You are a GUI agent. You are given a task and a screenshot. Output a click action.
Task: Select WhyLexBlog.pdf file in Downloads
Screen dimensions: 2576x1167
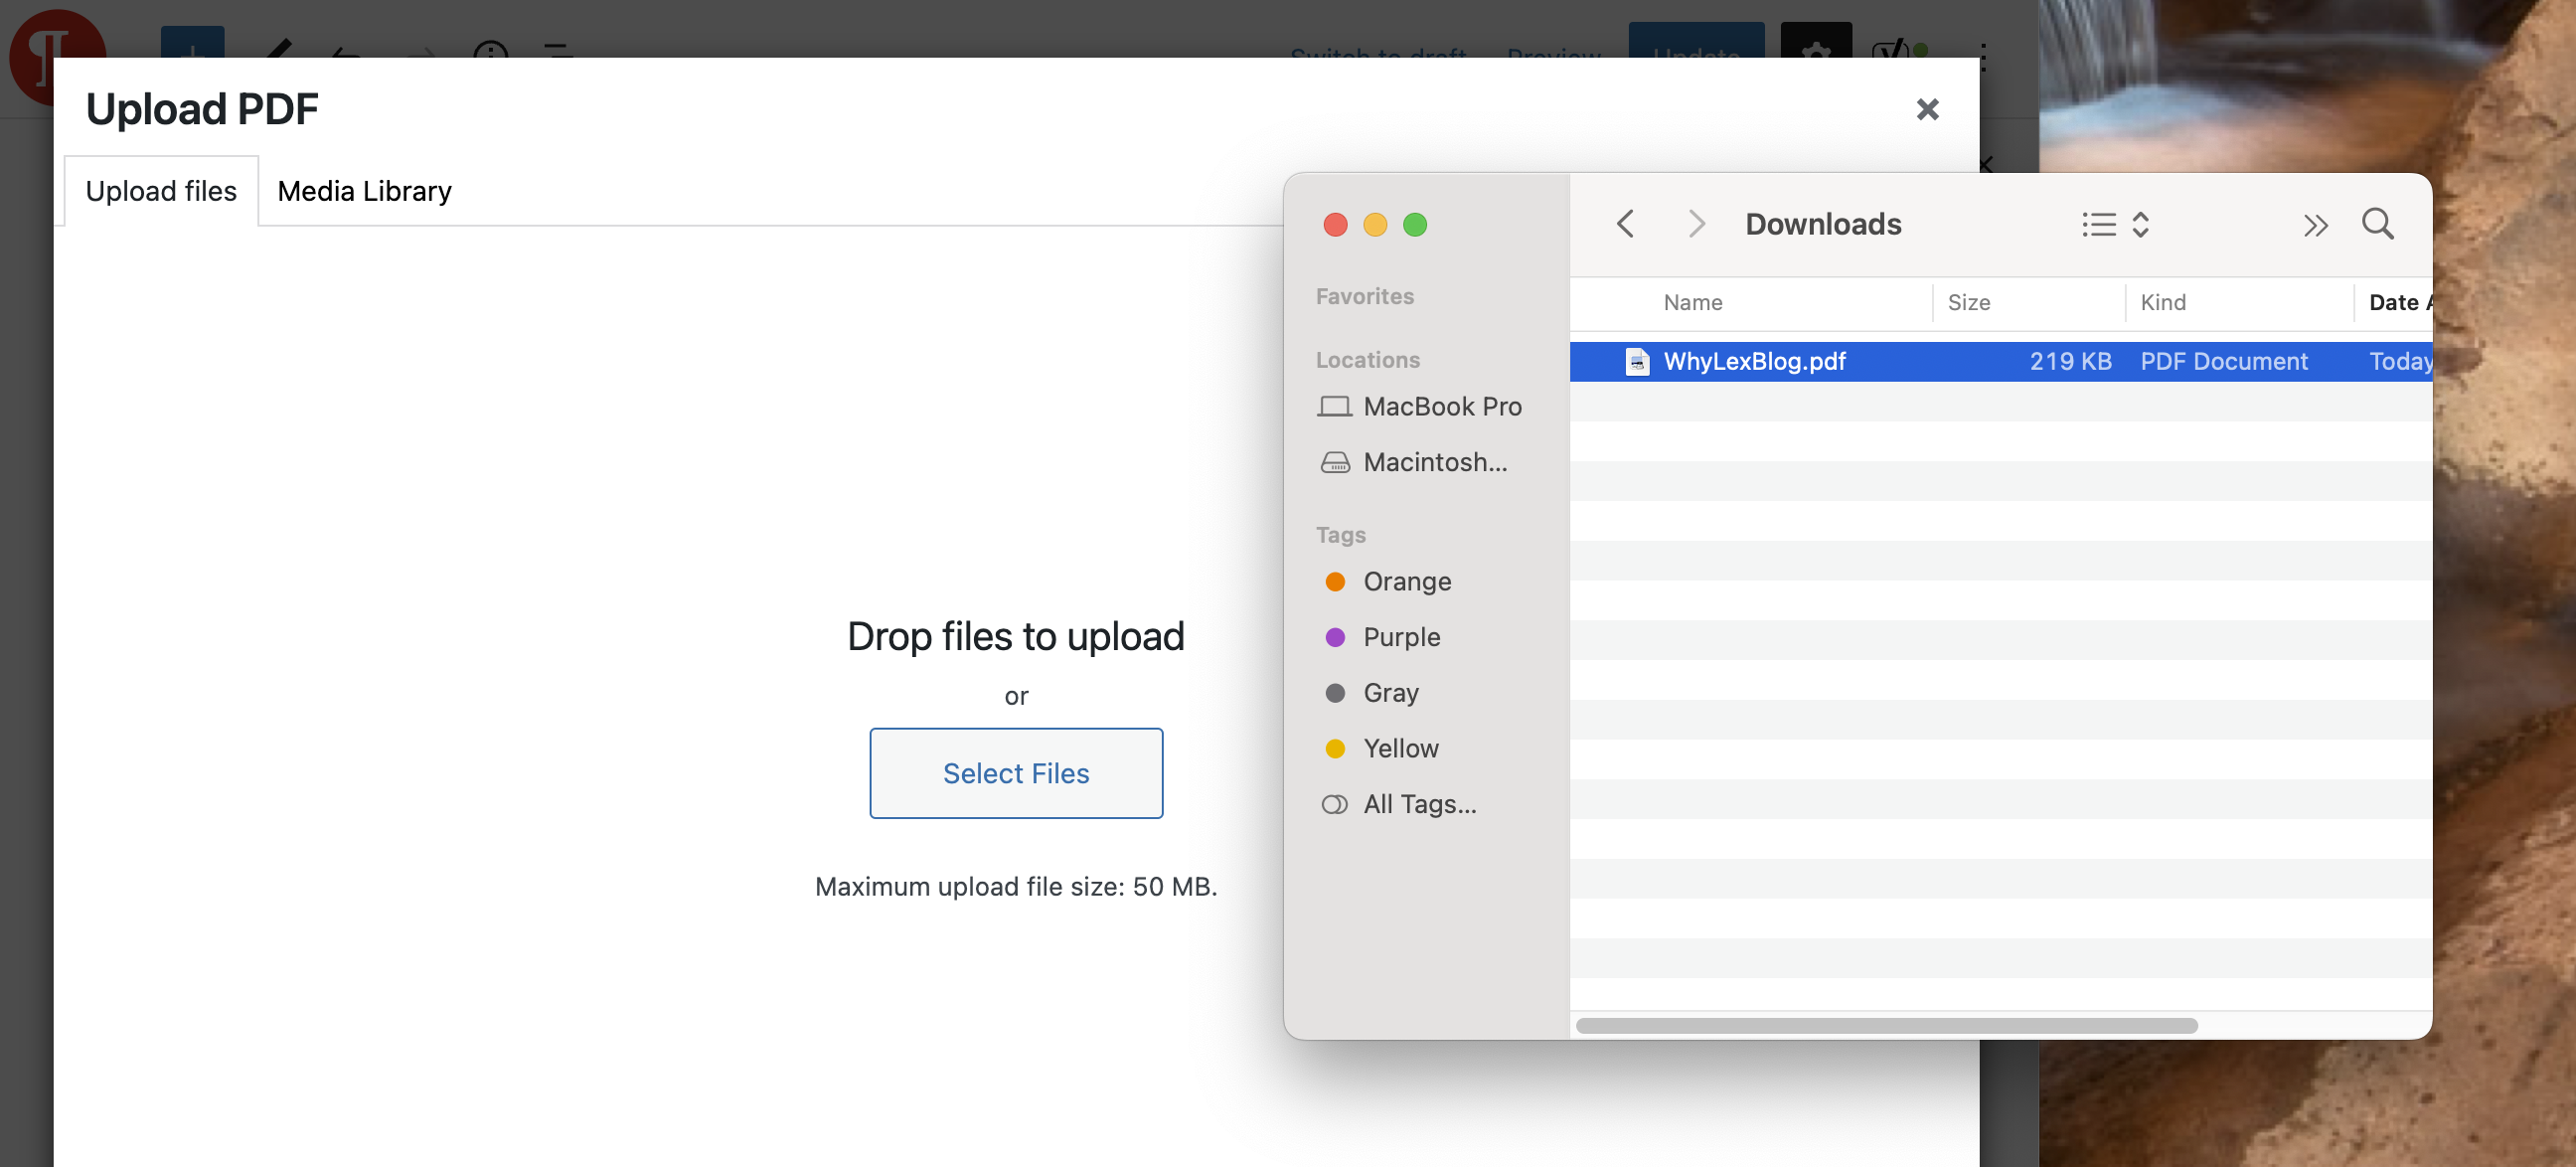point(2001,361)
